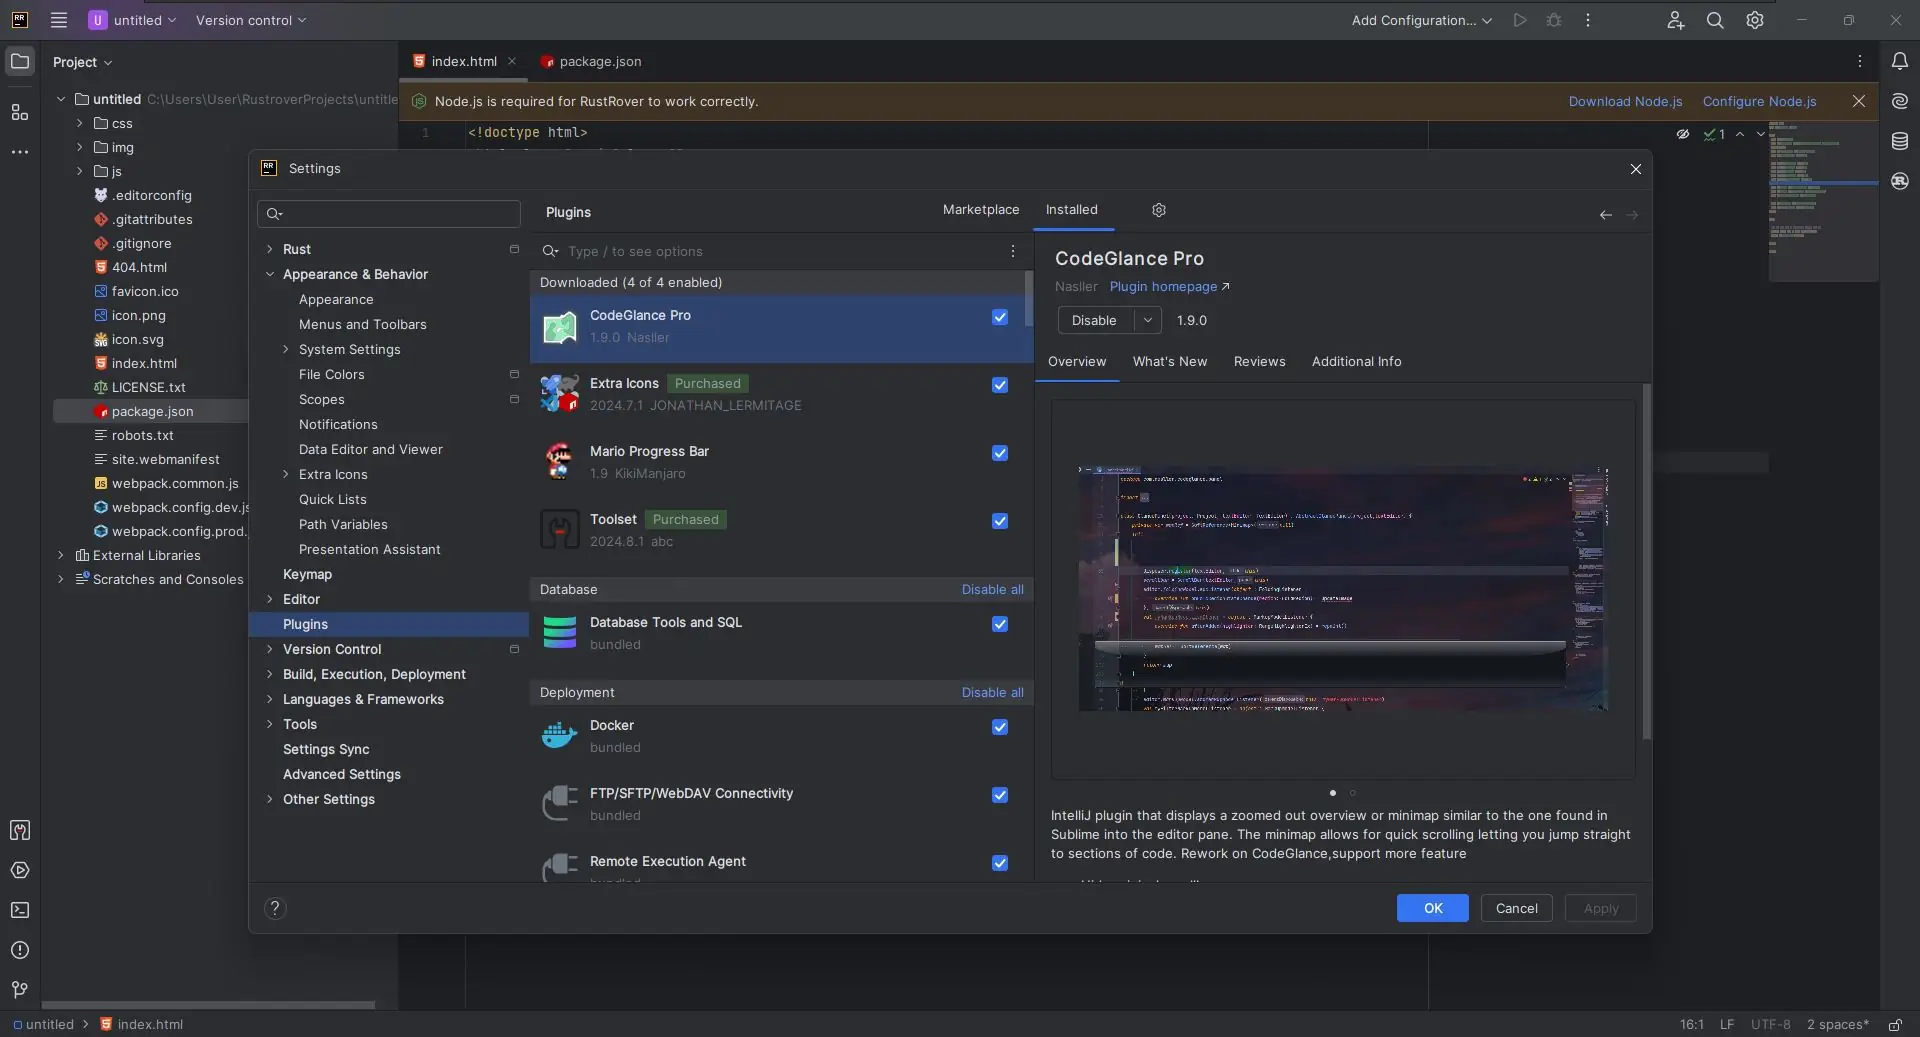Image resolution: width=1920 pixels, height=1037 pixels.
Task: Open the Plugin homepage link
Action: tap(1169, 287)
